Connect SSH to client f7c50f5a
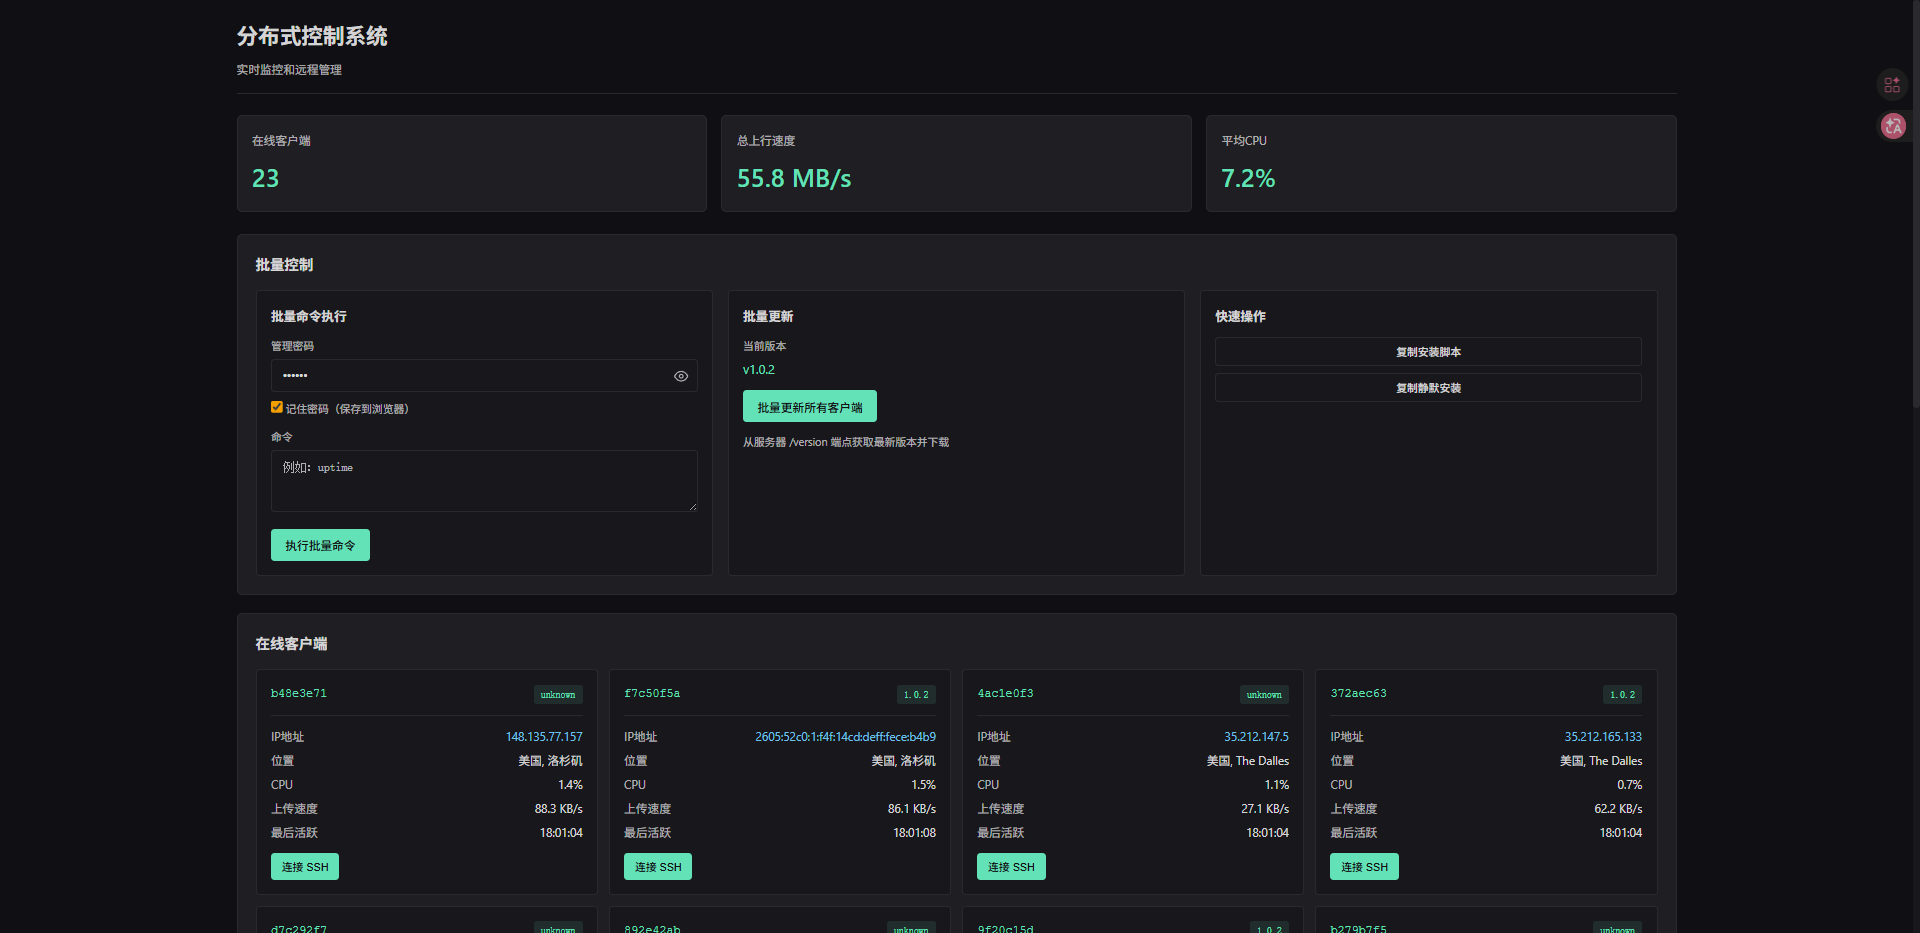The width and height of the screenshot is (1920, 933). point(658,867)
